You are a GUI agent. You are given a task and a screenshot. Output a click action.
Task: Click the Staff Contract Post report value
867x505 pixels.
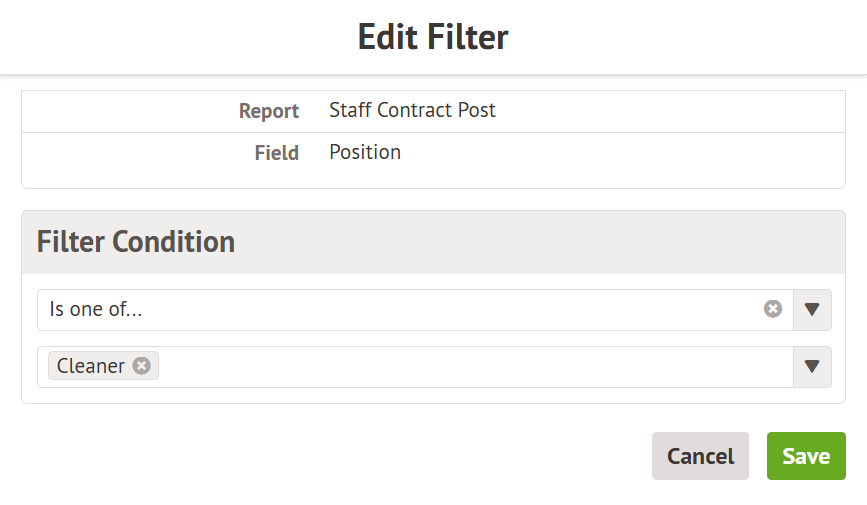coord(412,111)
